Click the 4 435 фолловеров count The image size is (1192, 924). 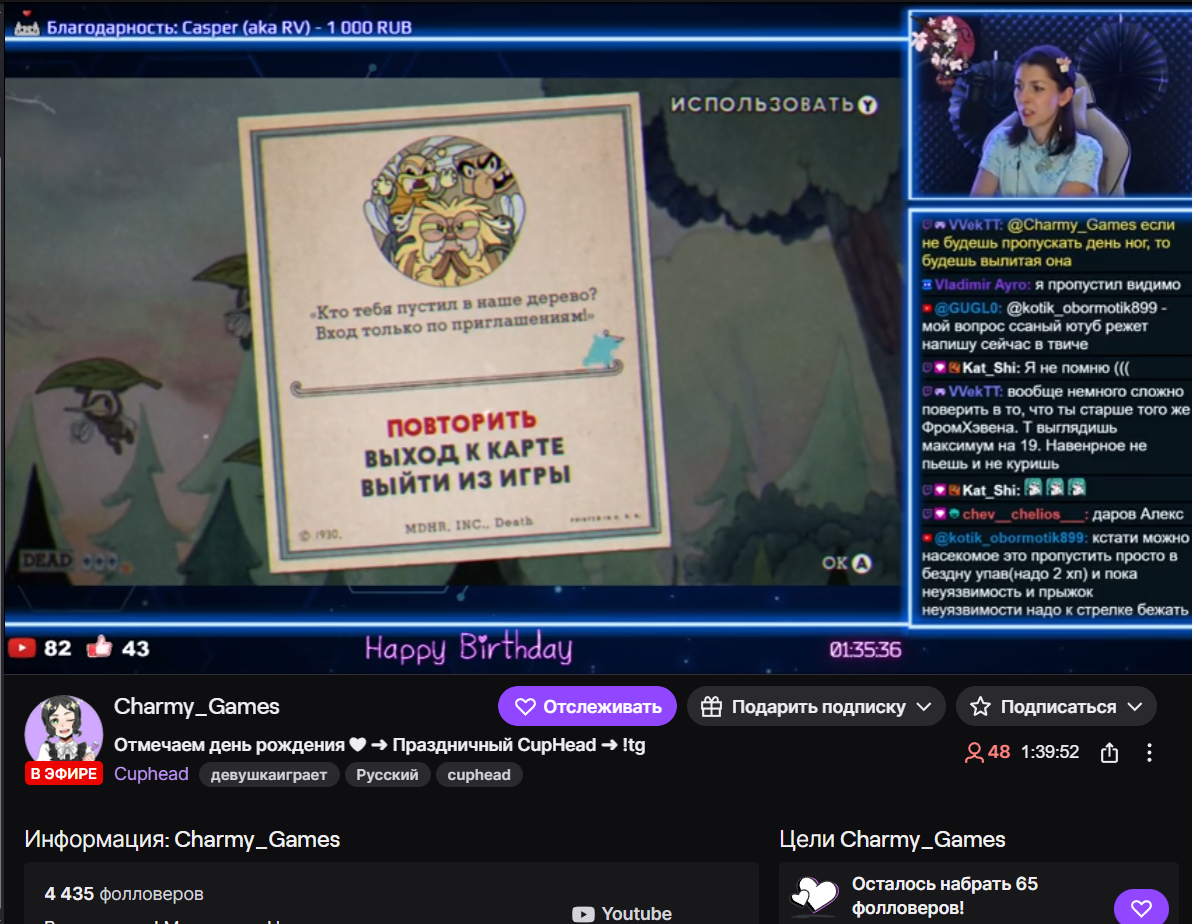[124, 894]
